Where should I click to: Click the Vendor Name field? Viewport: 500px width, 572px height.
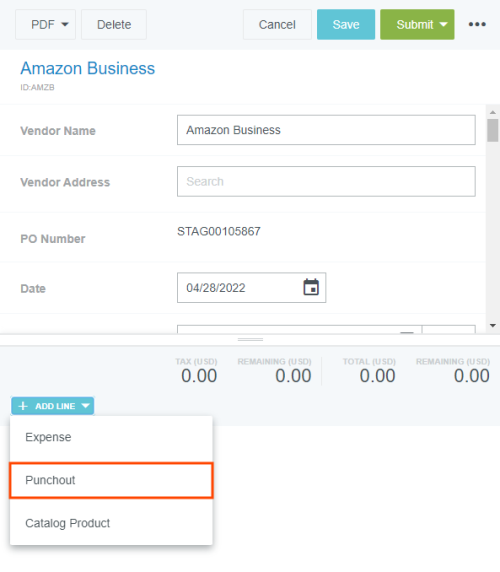326,130
